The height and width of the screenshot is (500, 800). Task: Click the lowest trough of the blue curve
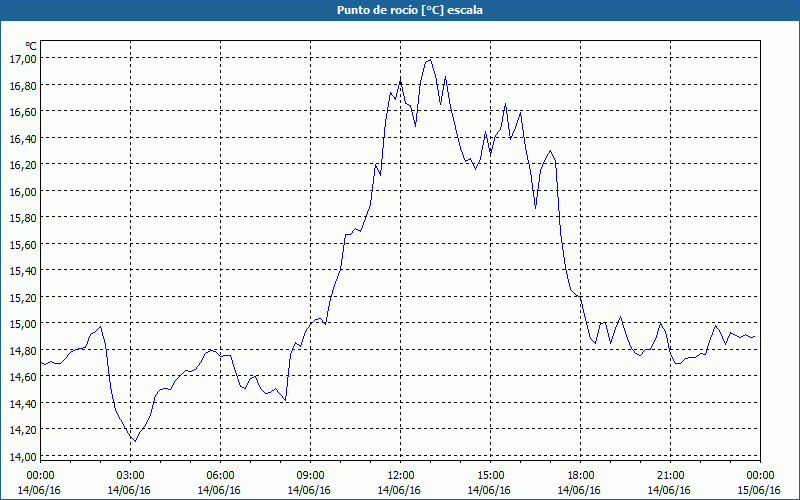pos(135,441)
